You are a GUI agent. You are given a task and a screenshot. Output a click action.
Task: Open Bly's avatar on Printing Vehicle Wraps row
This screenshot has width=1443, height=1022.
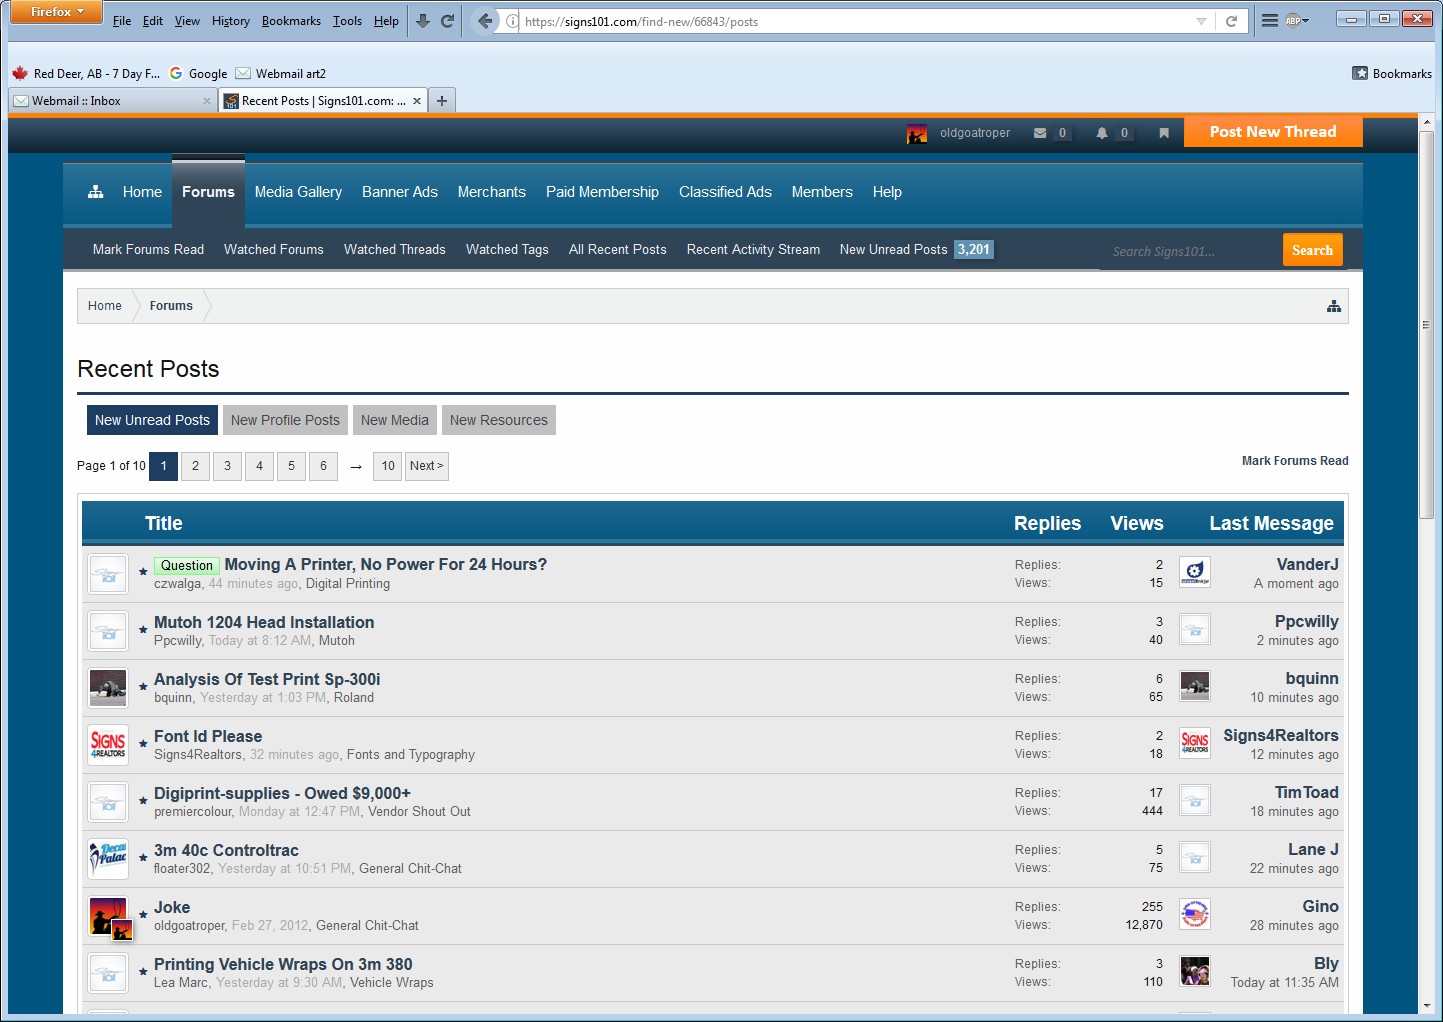pos(1195,971)
